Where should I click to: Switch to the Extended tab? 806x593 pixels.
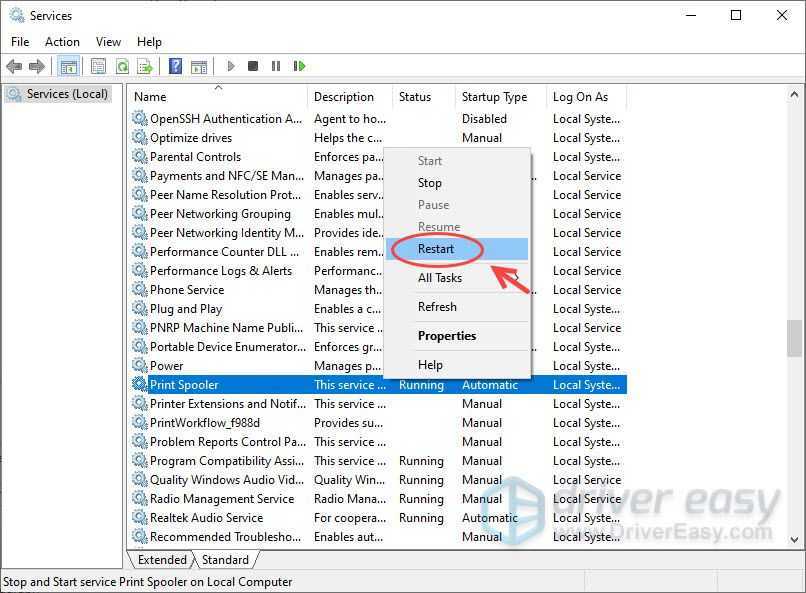click(162, 560)
